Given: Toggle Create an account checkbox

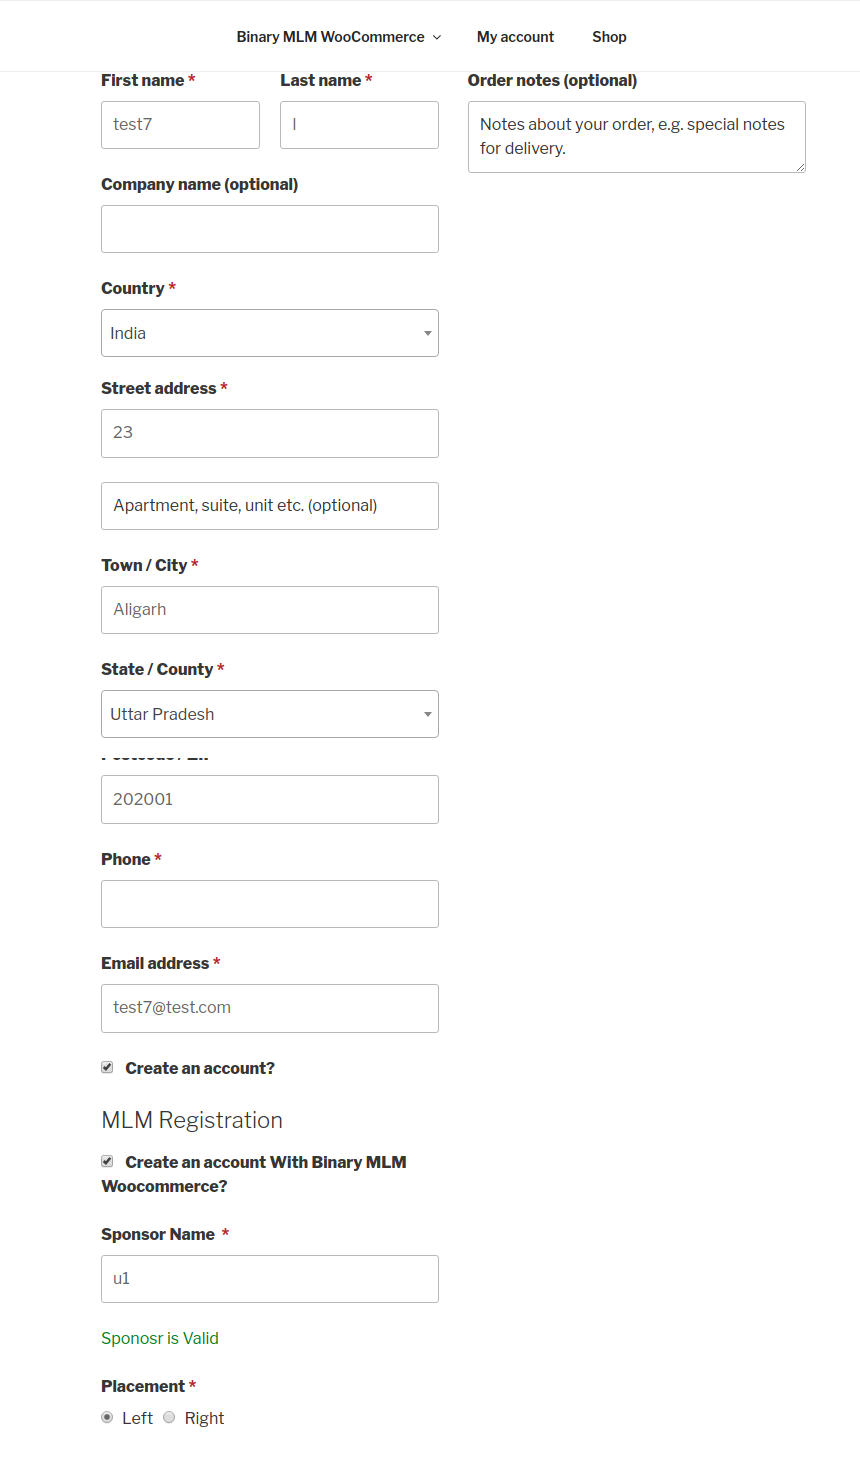Looking at the screenshot, I should (107, 1067).
